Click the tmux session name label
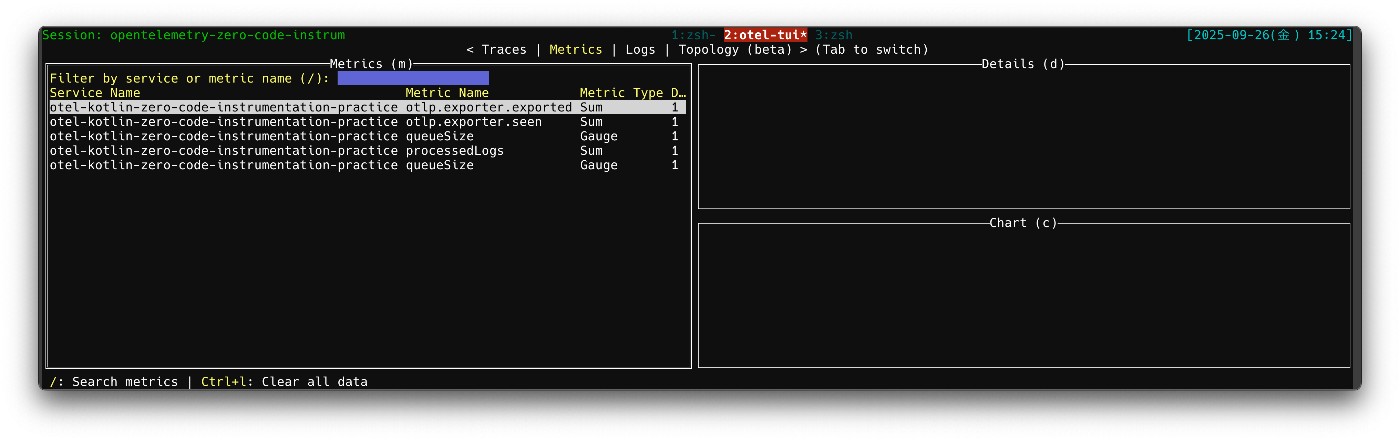The image size is (1400, 441). 193,35
